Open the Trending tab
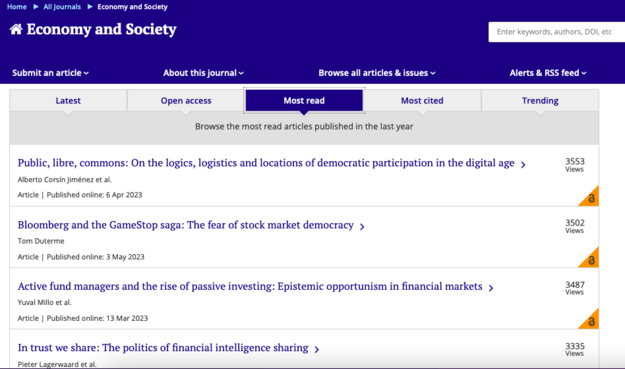Image resolution: width=625 pixels, height=369 pixels. (540, 100)
